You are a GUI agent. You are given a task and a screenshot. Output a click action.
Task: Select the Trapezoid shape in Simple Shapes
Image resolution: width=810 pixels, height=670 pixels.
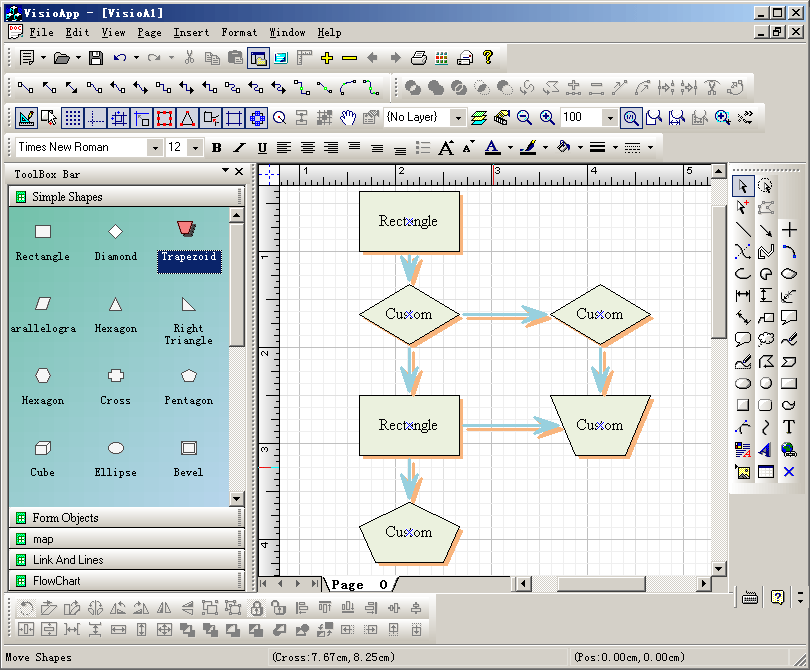tap(188, 238)
